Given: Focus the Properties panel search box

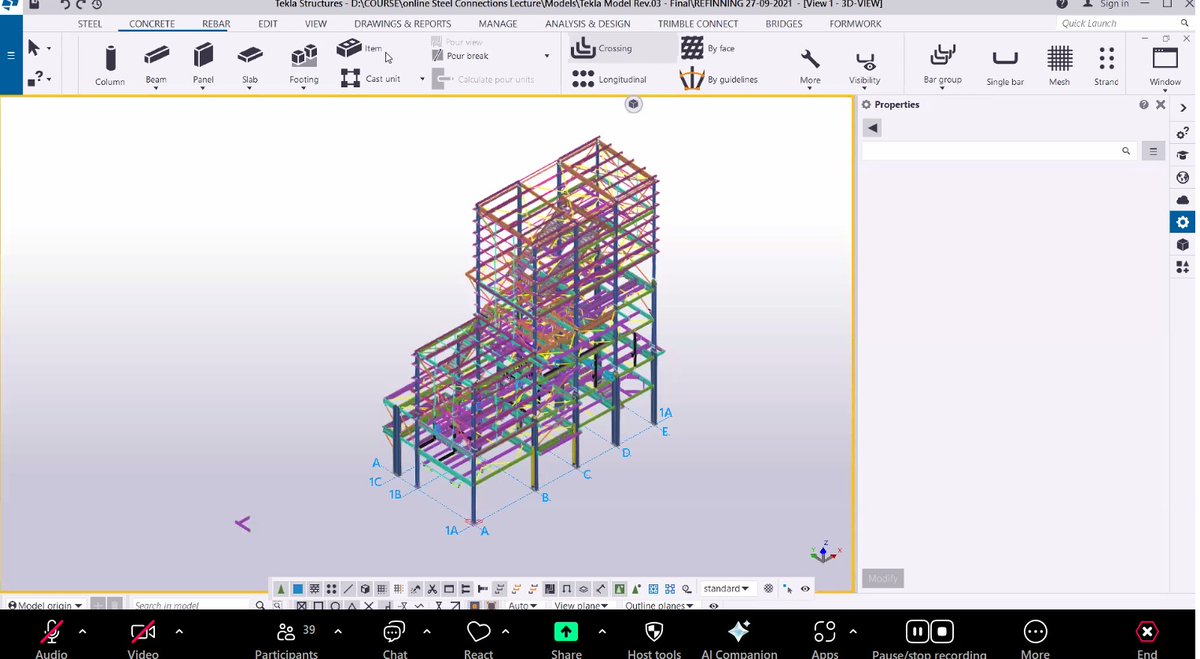Looking at the screenshot, I should [x=1000, y=151].
